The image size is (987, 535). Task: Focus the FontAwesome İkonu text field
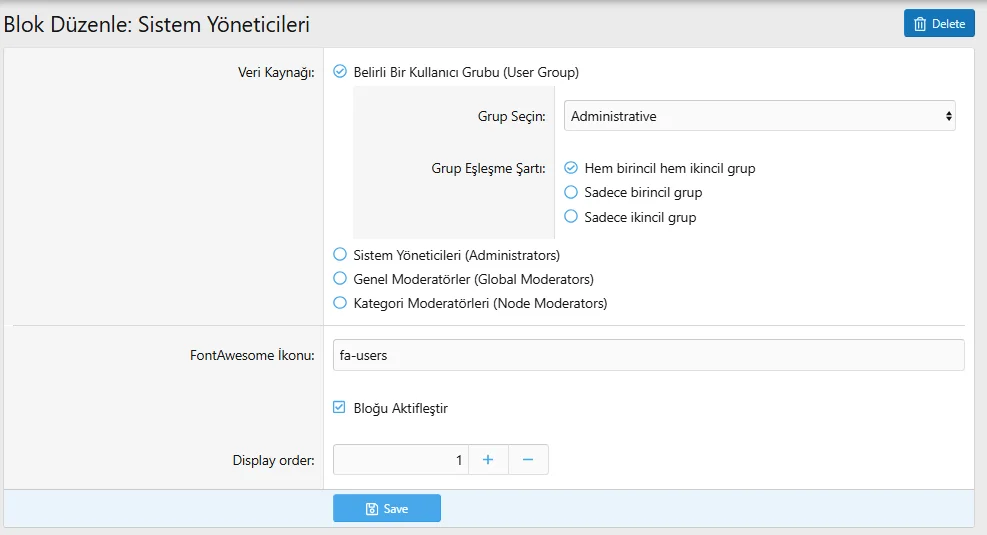point(648,355)
